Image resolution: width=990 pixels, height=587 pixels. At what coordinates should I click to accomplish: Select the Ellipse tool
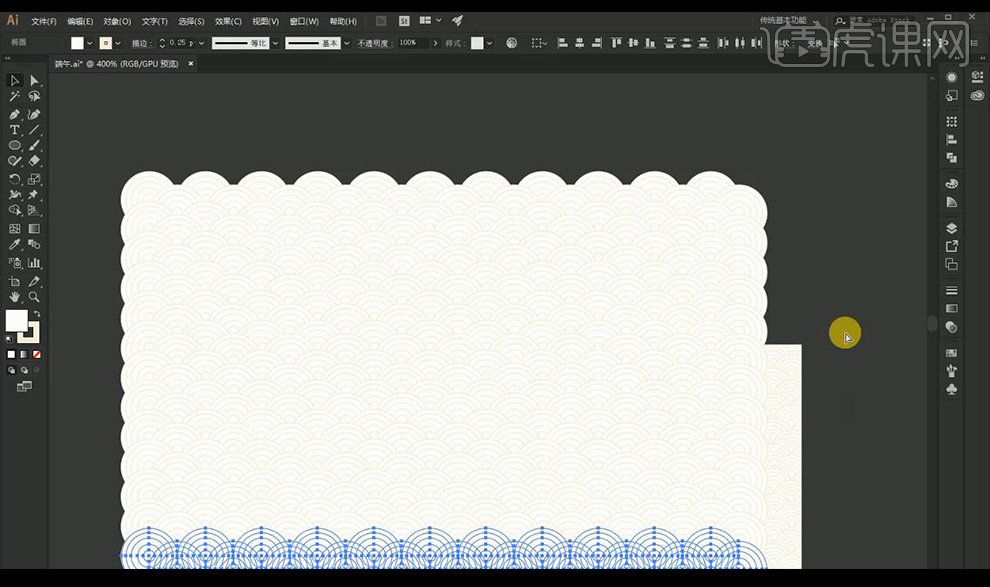click(x=15, y=146)
